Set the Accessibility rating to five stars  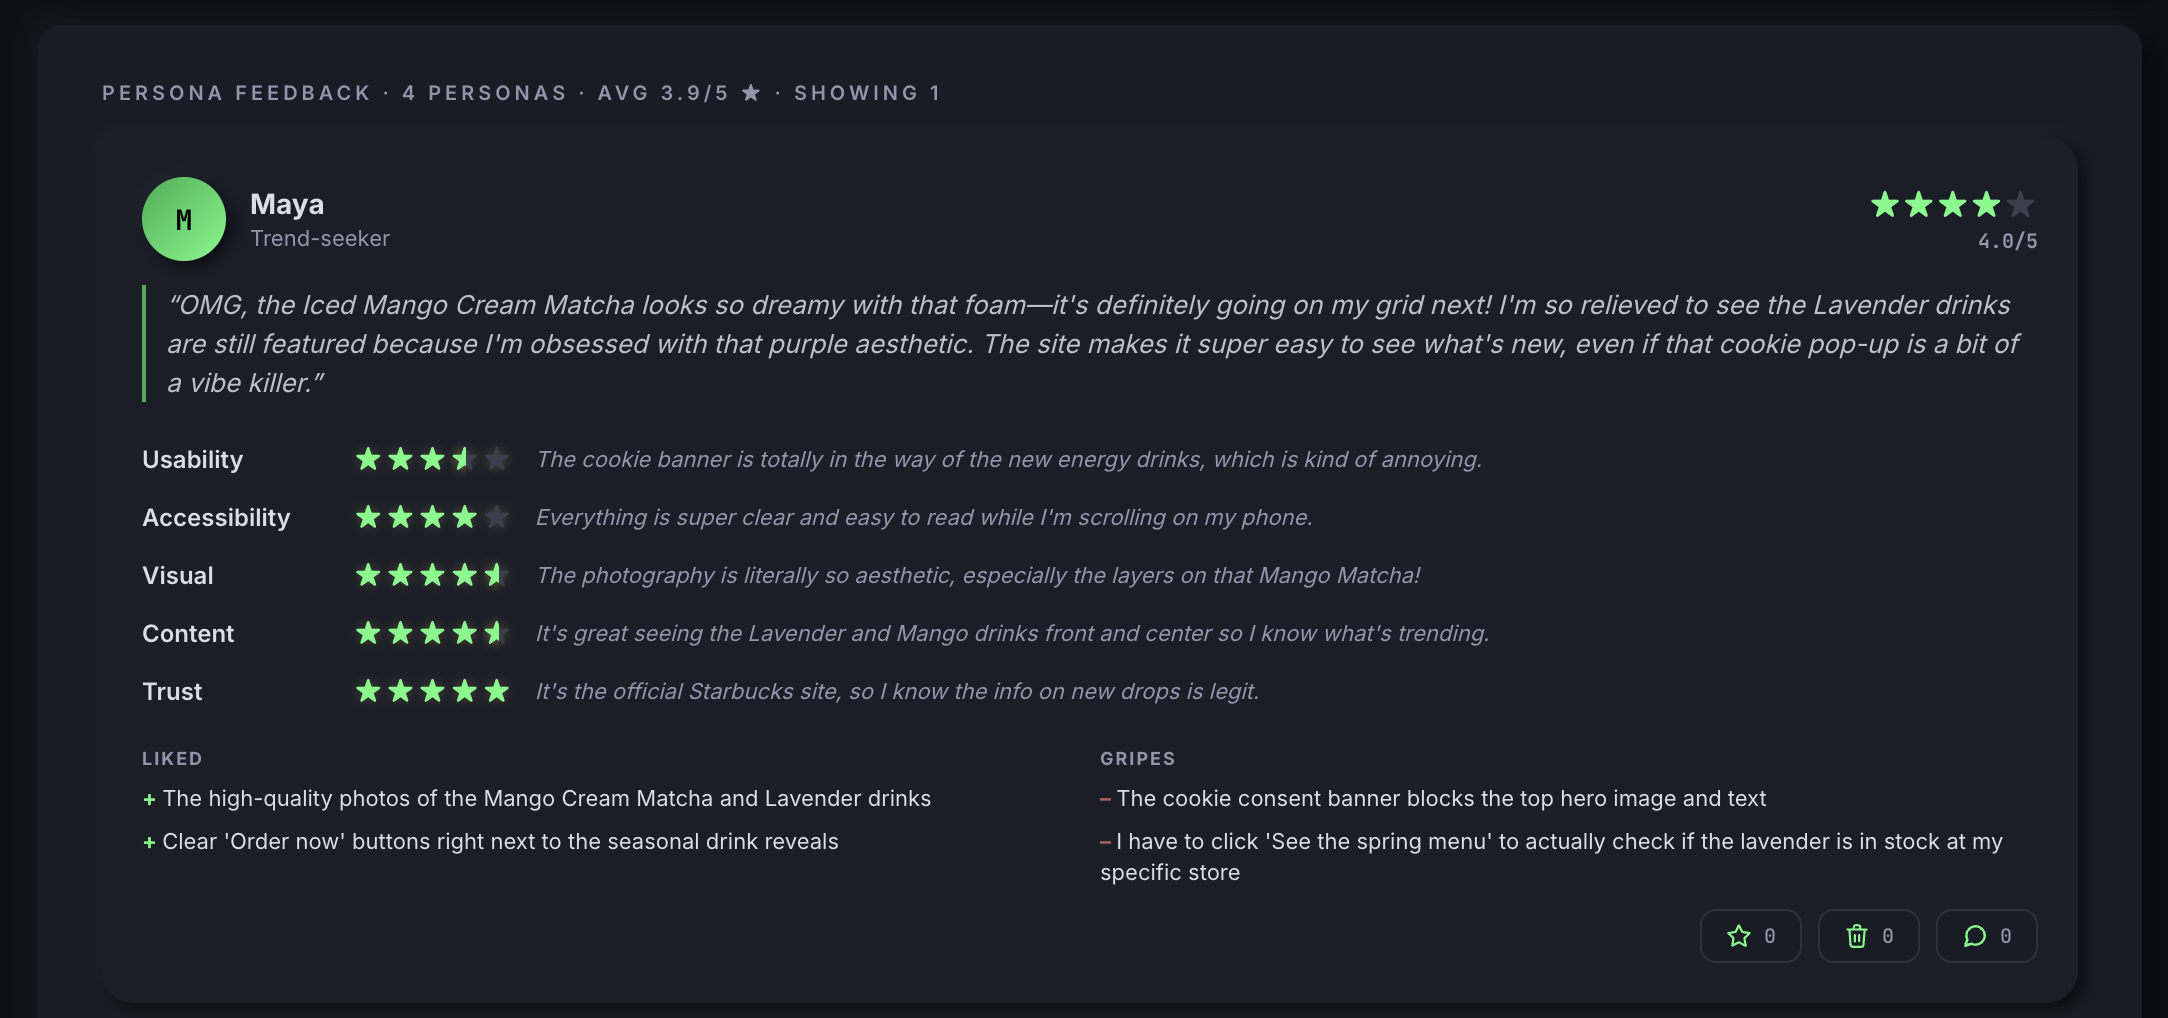click(497, 517)
